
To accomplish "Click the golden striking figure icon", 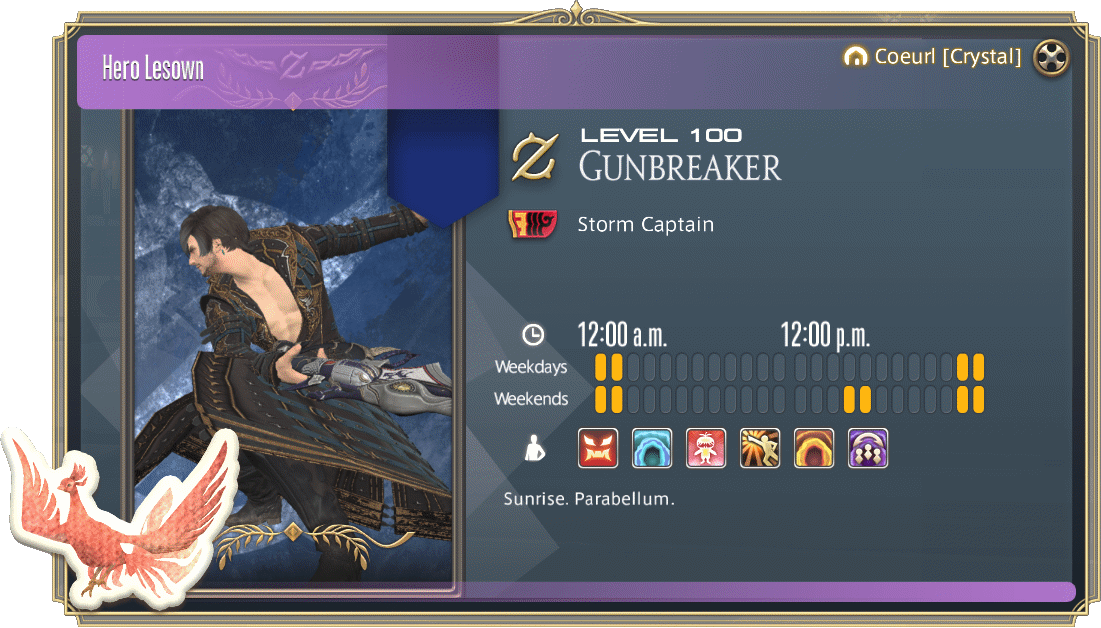I will 760,448.
